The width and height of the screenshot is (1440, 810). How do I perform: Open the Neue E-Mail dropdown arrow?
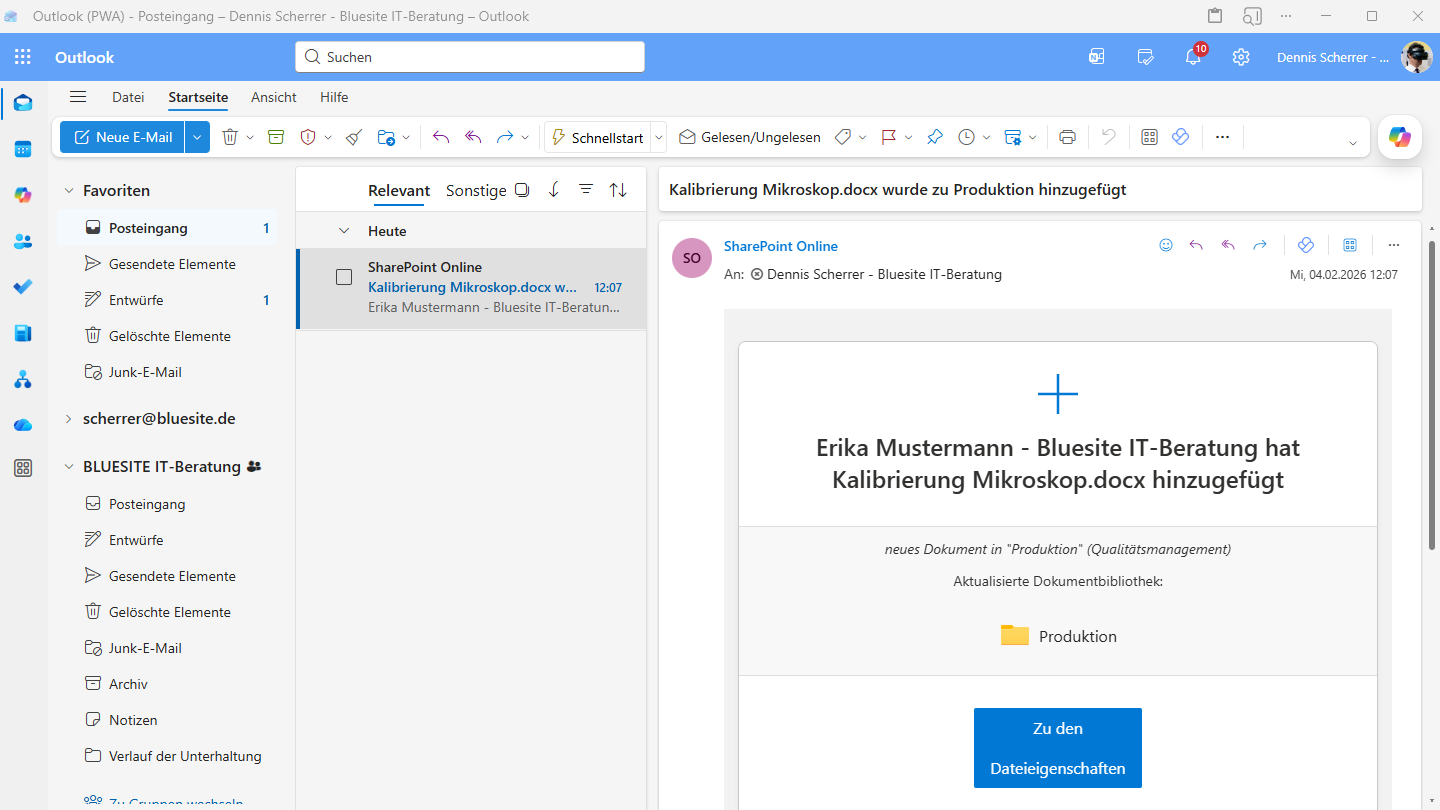(197, 137)
